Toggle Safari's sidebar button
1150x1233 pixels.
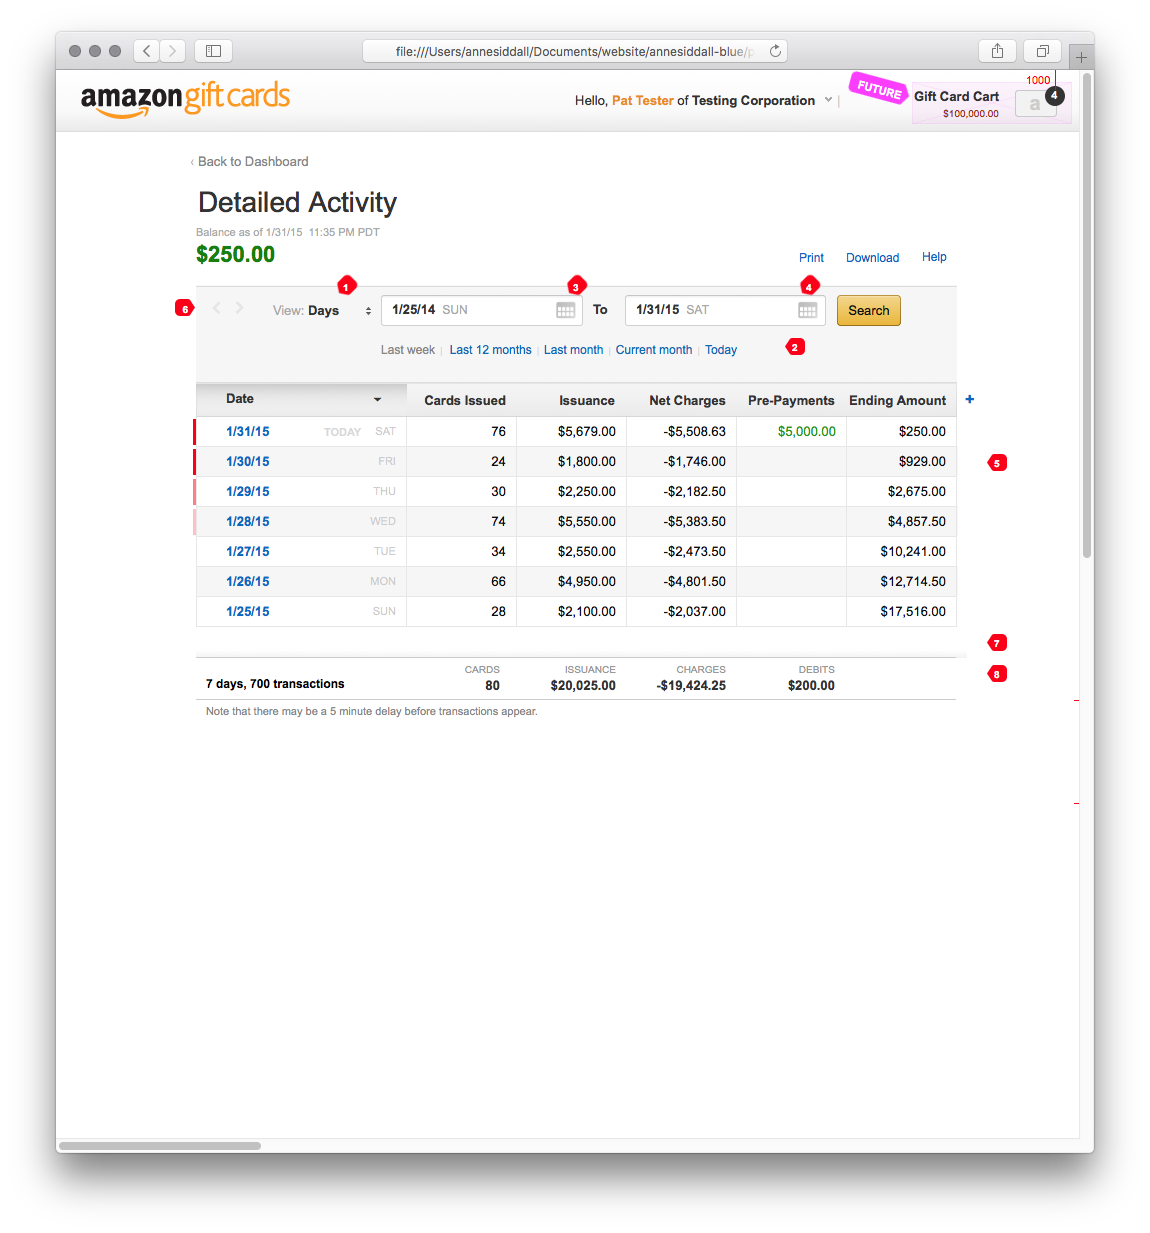coord(213,51)
